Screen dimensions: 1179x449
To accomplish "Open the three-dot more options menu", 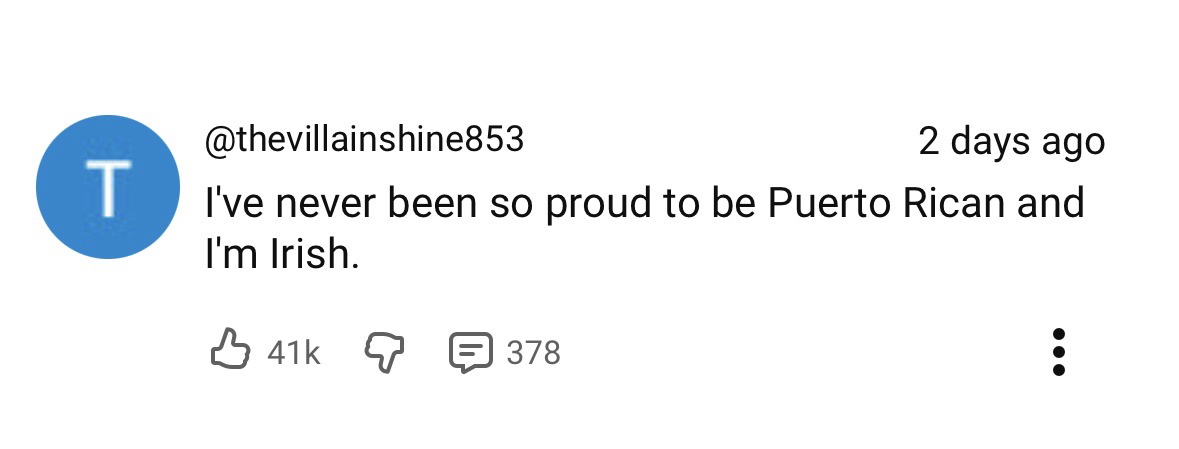I will 1059,352.
